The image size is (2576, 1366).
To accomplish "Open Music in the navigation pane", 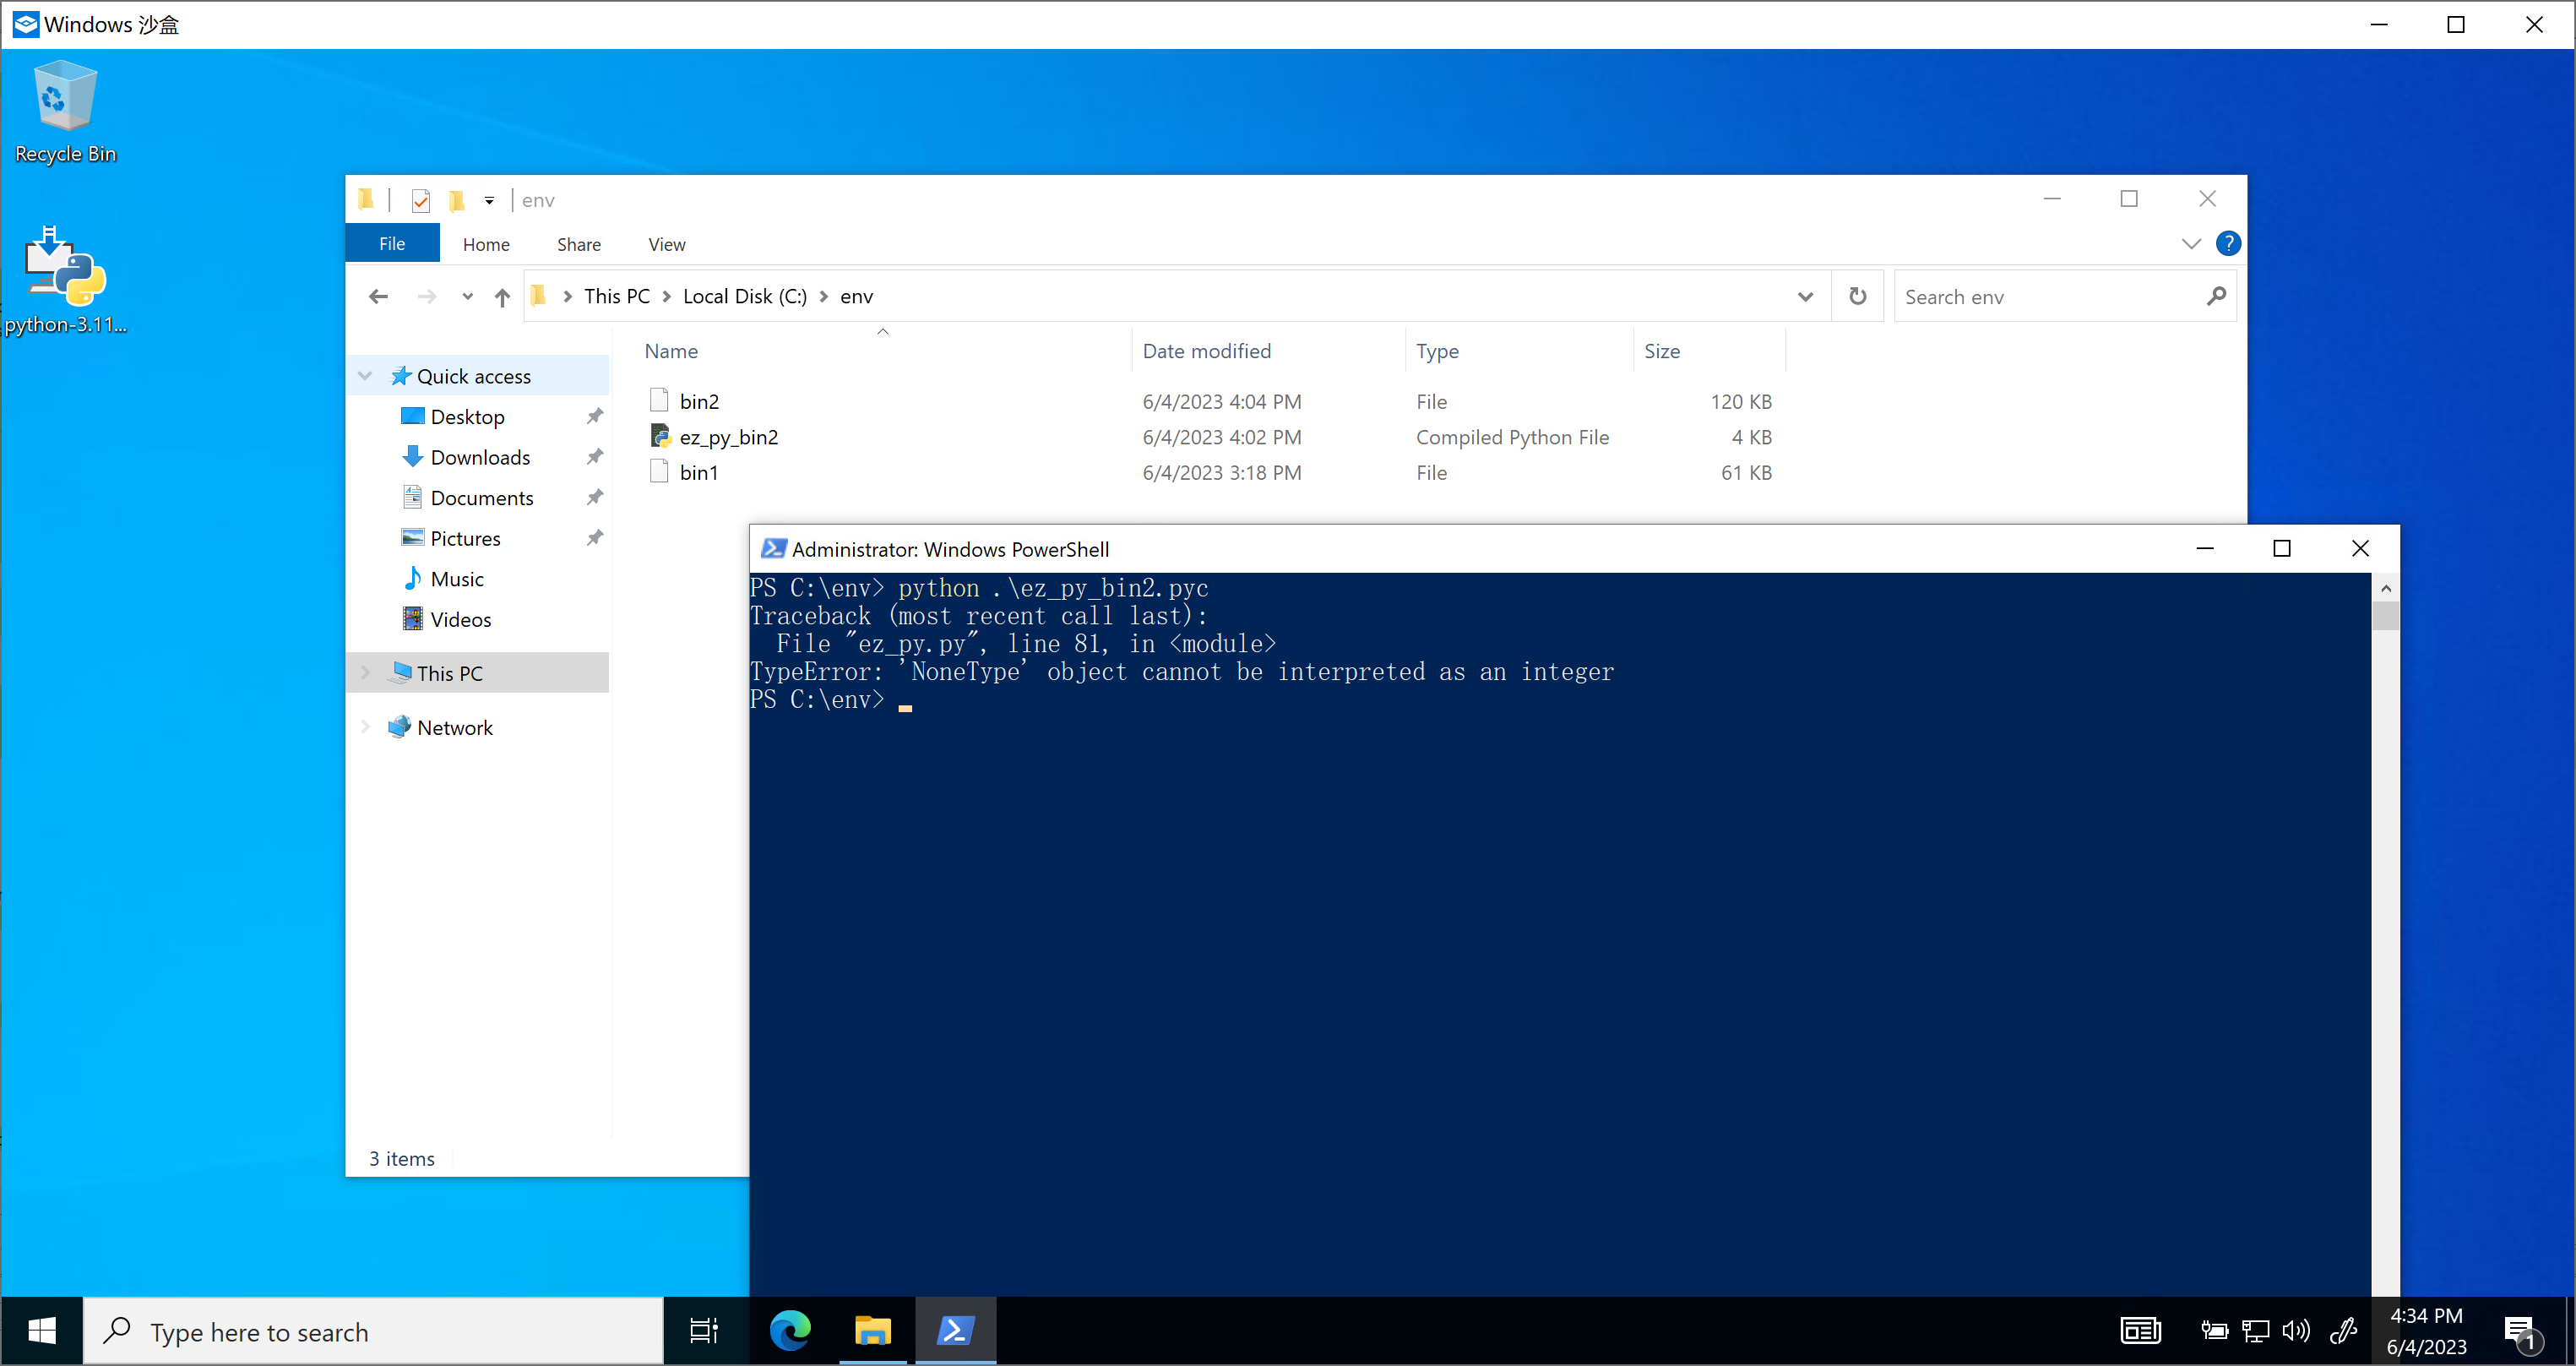I will click(x=456, y=579).
